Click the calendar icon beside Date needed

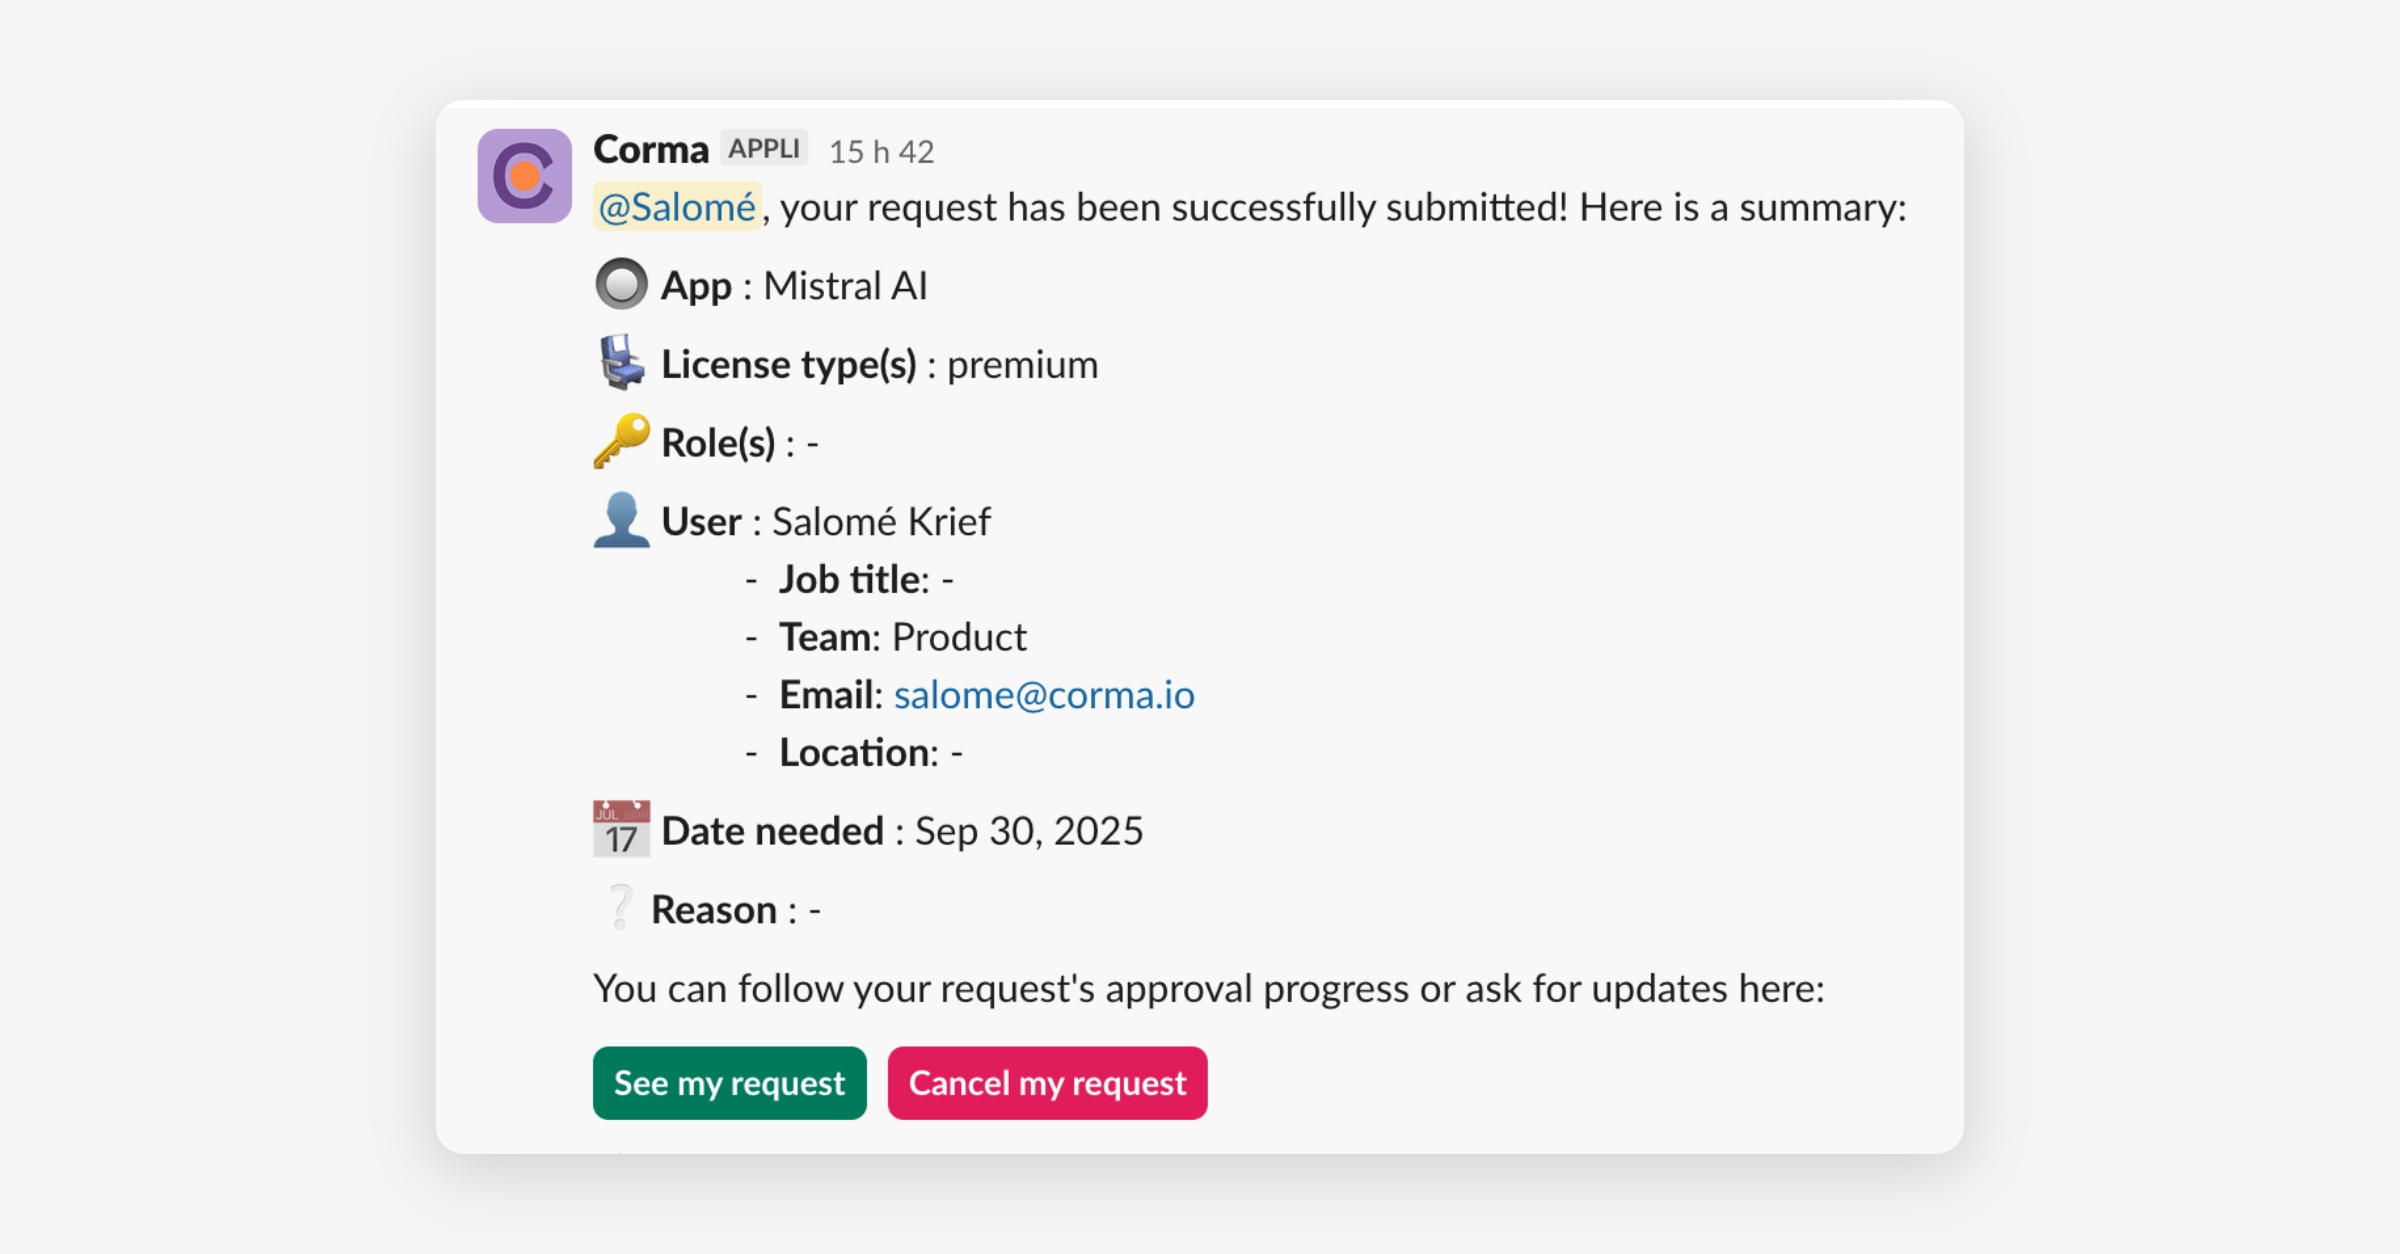[x=621, y=829]
